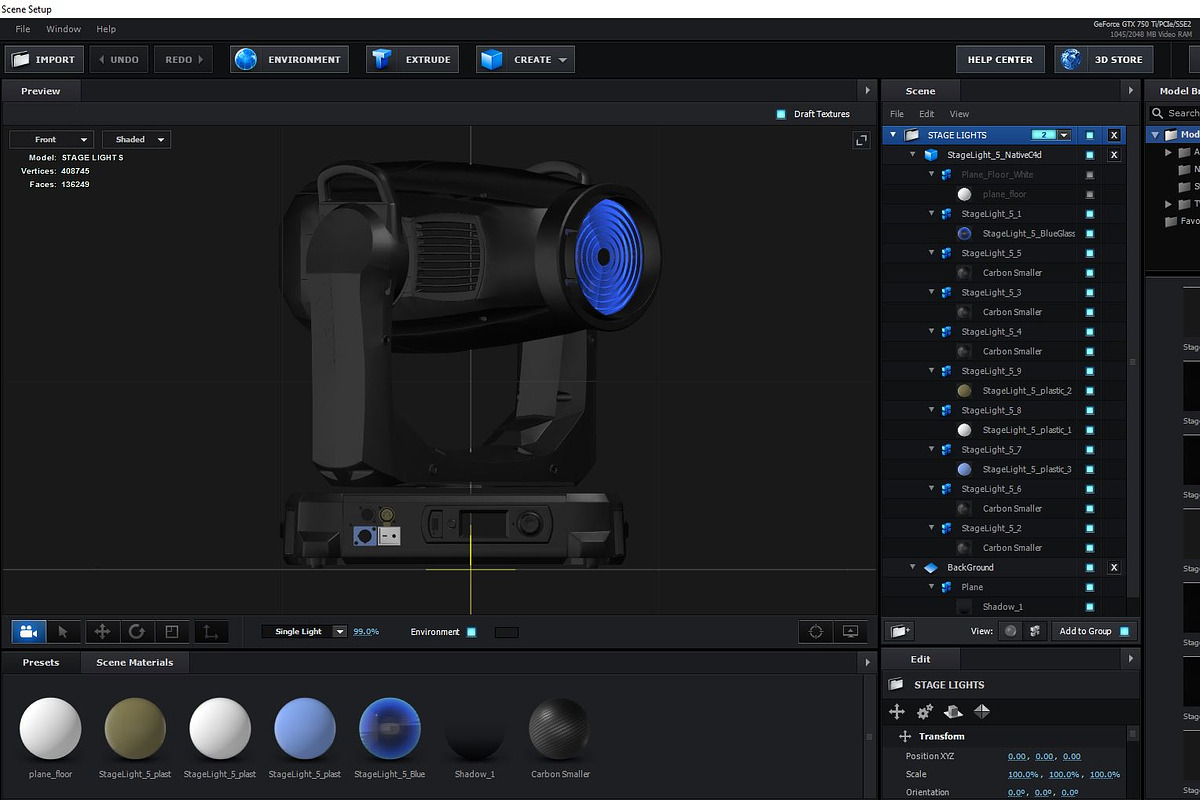Select the scale tool in Preview toolbar

[x=172, y=632]
